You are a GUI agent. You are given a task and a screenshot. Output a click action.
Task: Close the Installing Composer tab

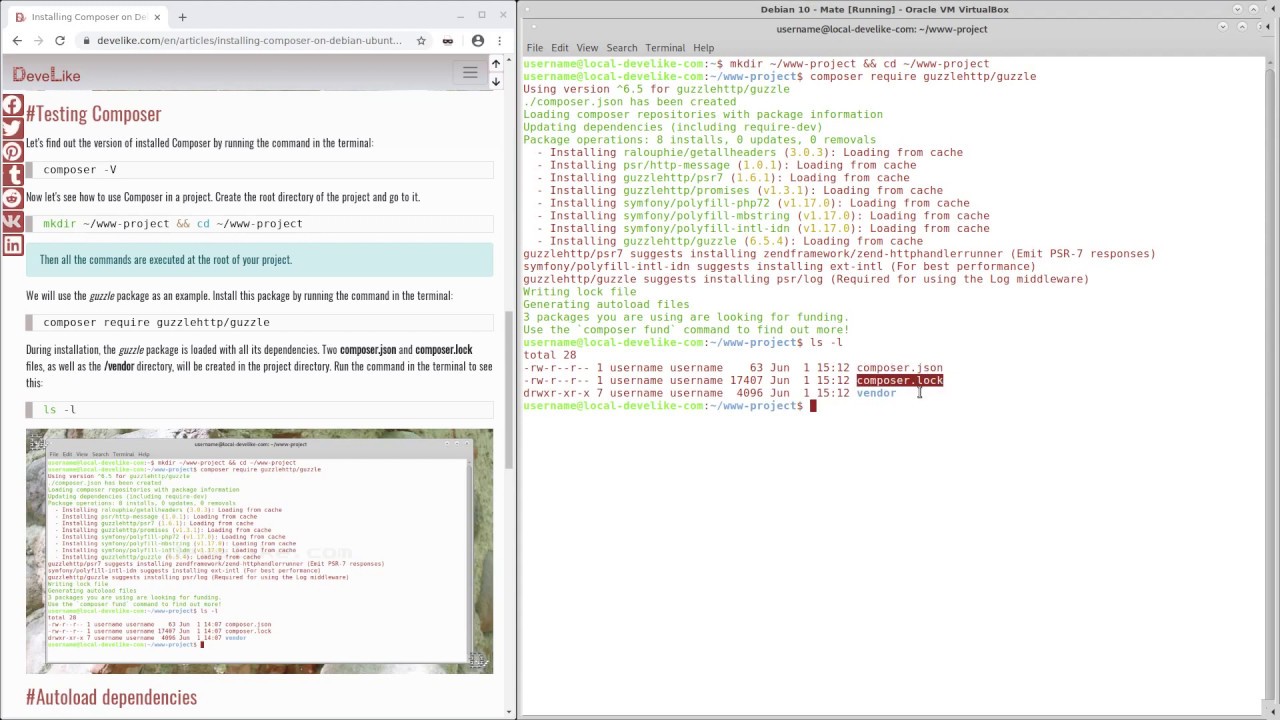[x=157, y=17]
